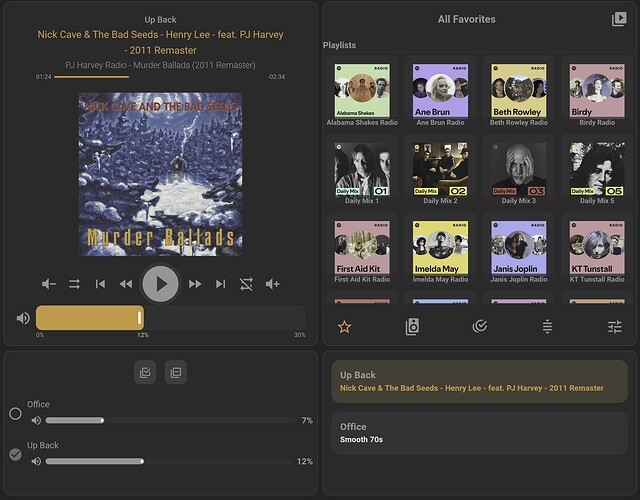This screenshot has width=640, height=500.
Task: Click the volume up speaker icon
Action: 272,284
